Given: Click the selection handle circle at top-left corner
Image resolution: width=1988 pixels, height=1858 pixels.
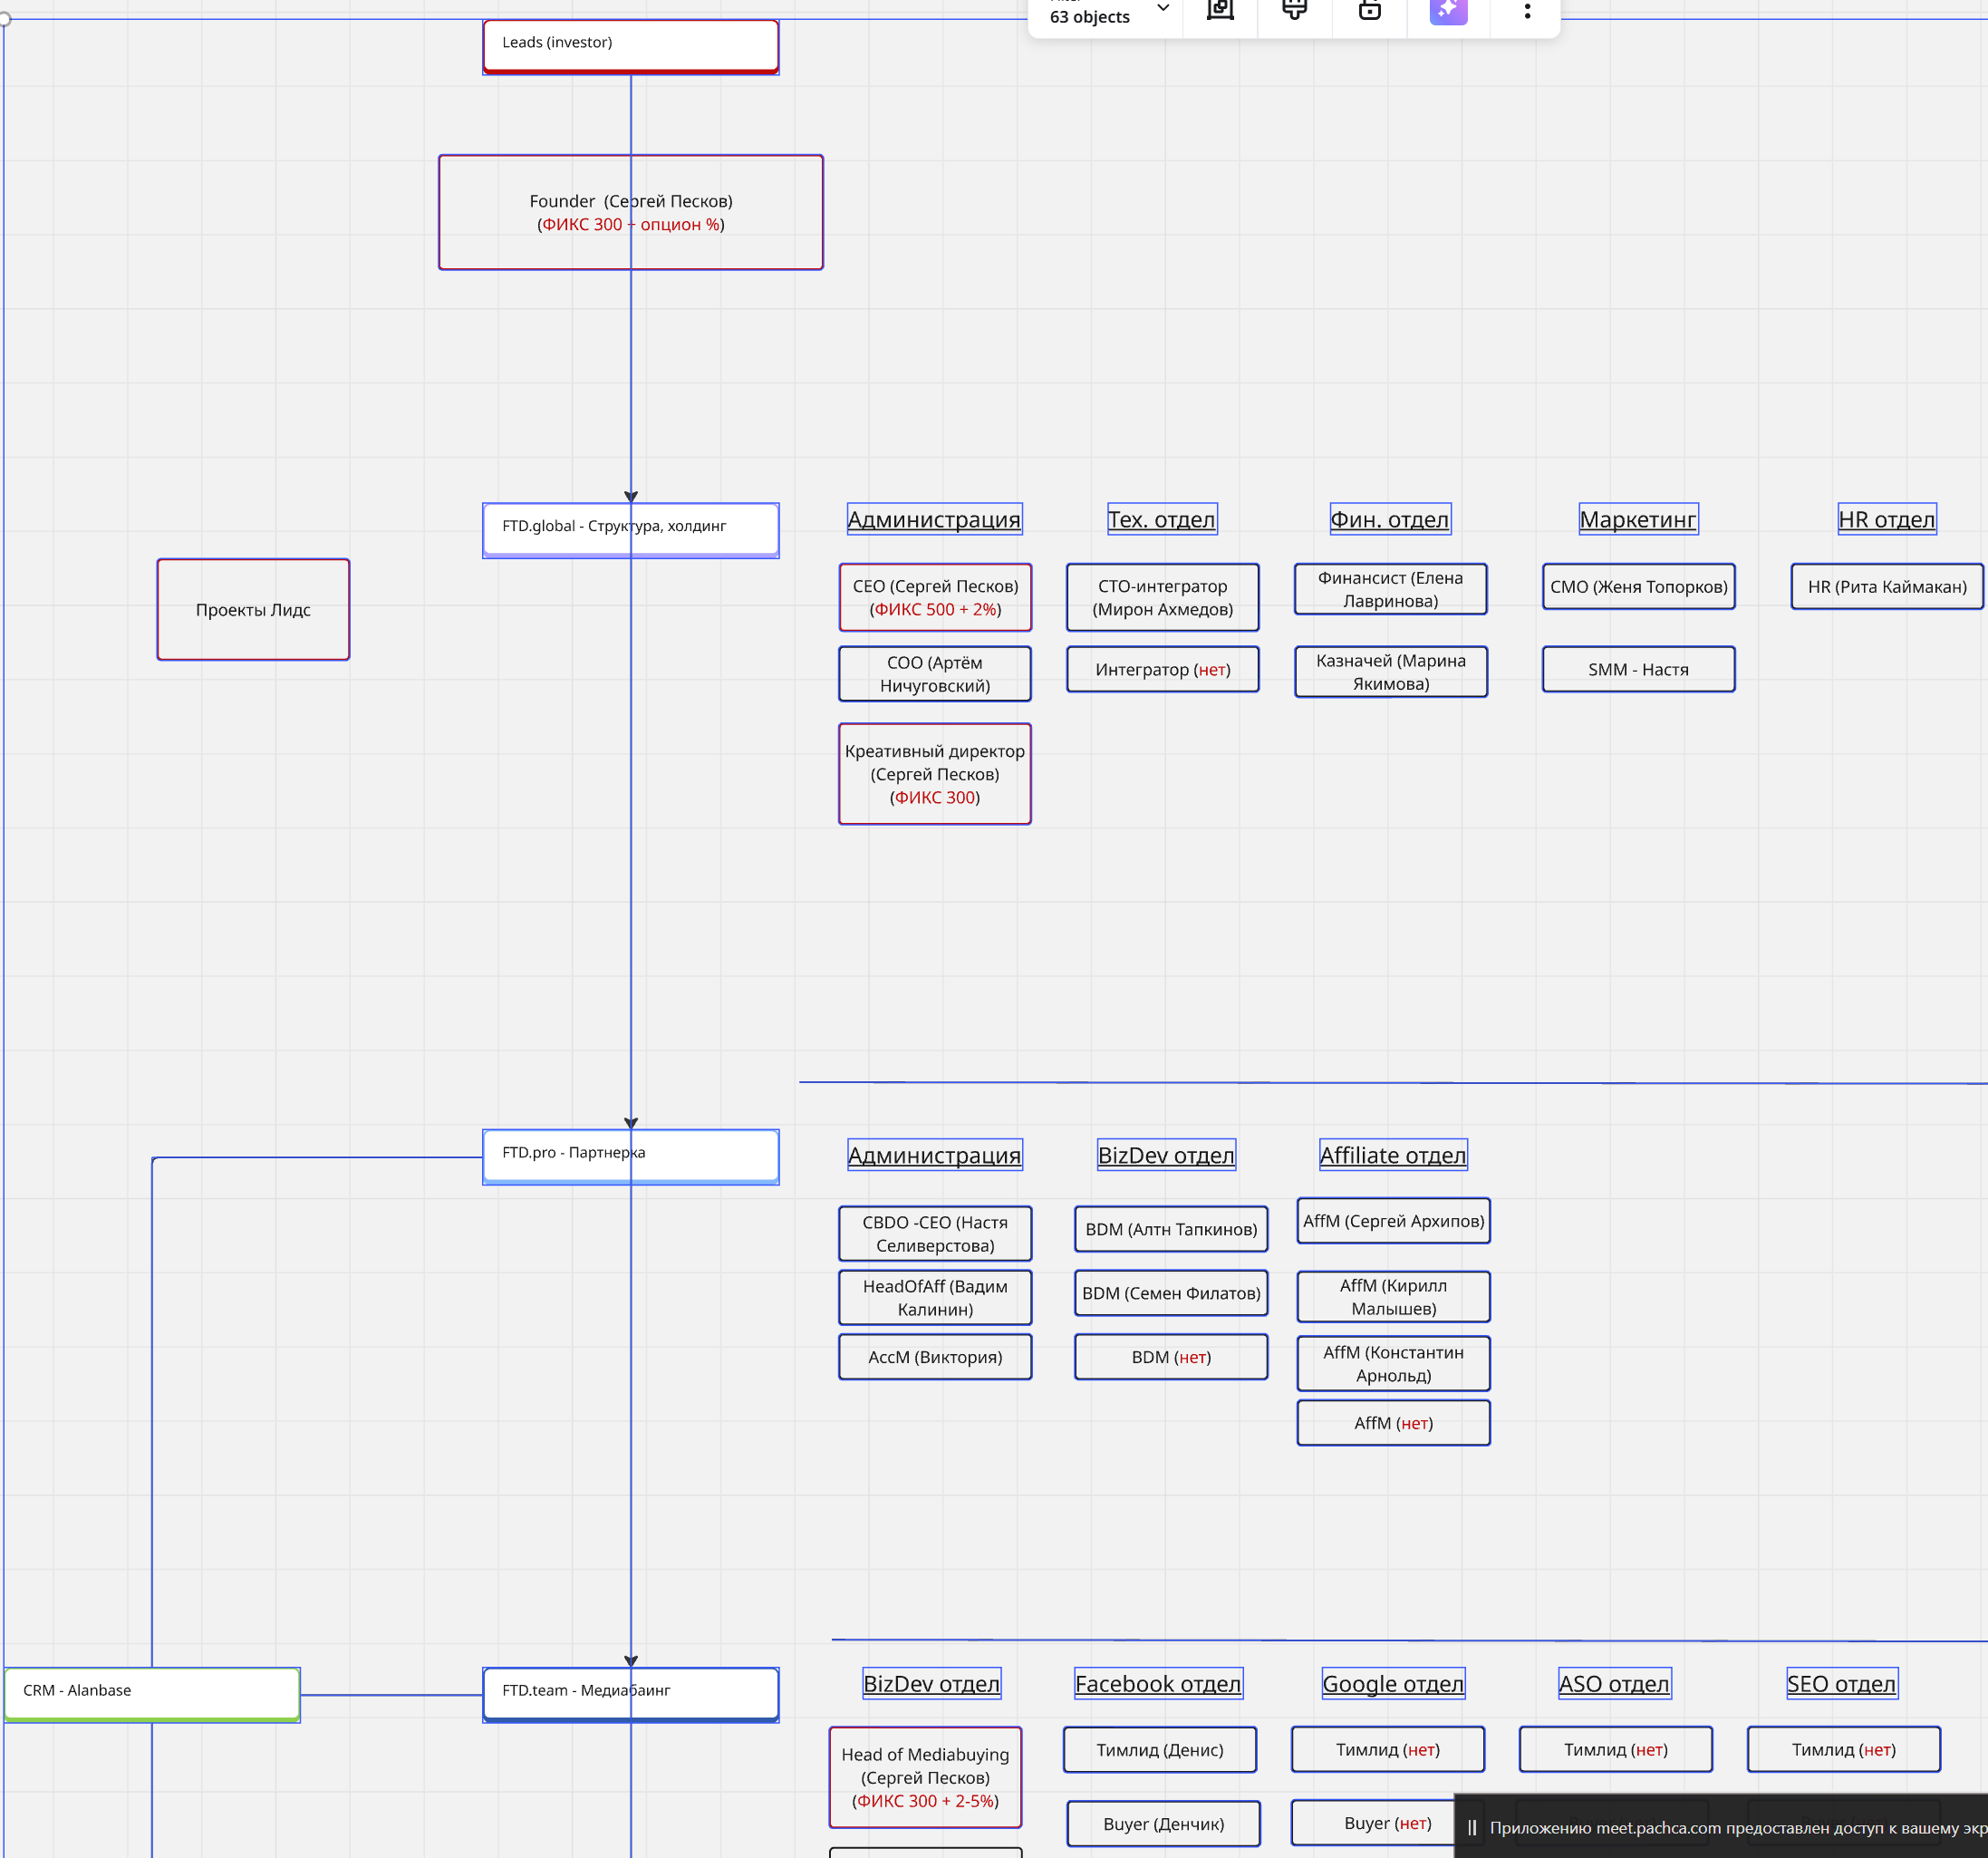Looking at the screenshot, I should click(4, 18).
